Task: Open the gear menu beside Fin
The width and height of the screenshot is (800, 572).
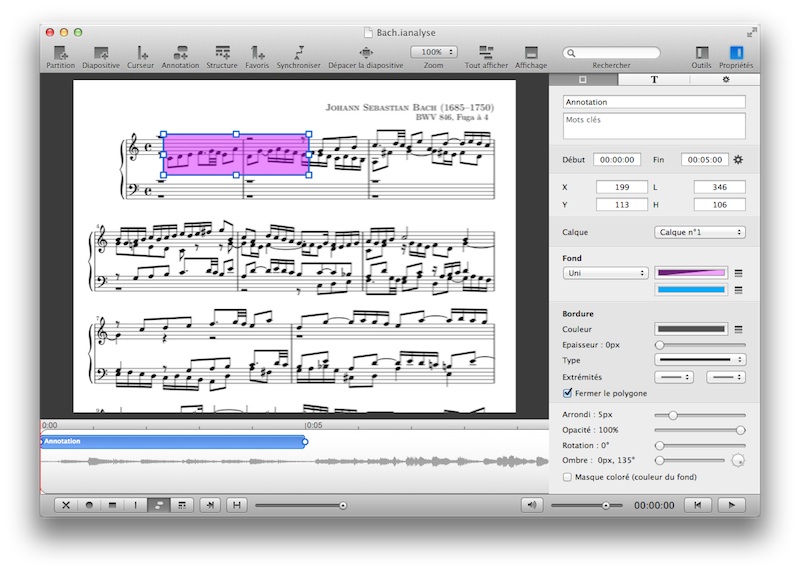Action: pyautogui.click(x=738, y=160)
